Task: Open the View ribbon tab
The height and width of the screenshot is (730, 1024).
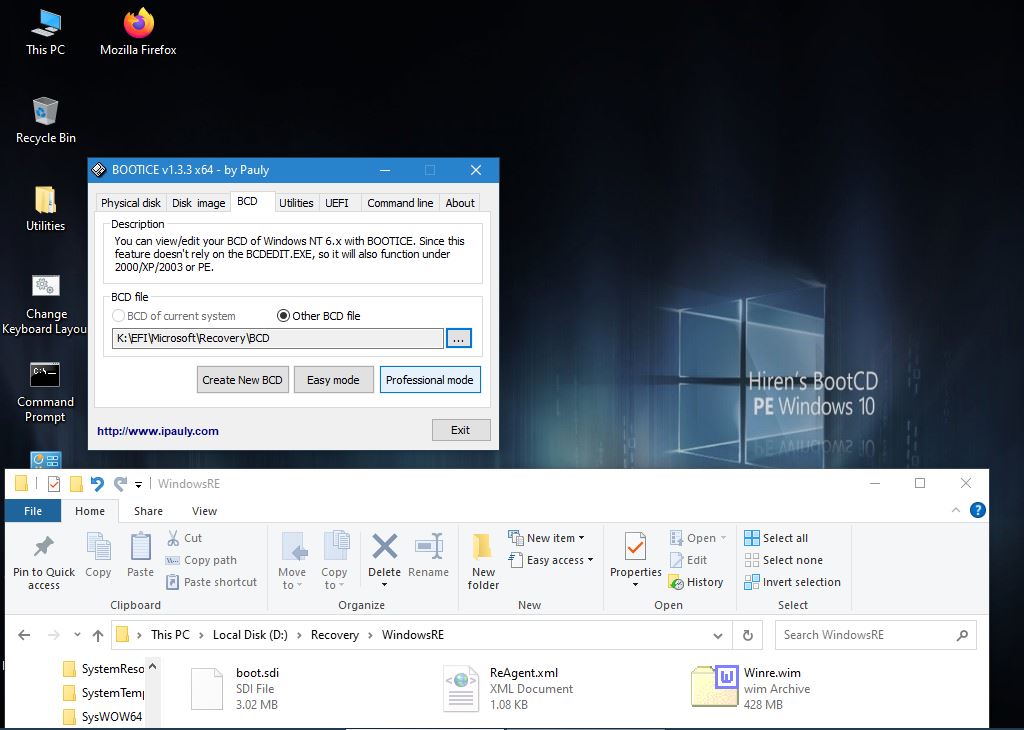Action: point(204,511)
